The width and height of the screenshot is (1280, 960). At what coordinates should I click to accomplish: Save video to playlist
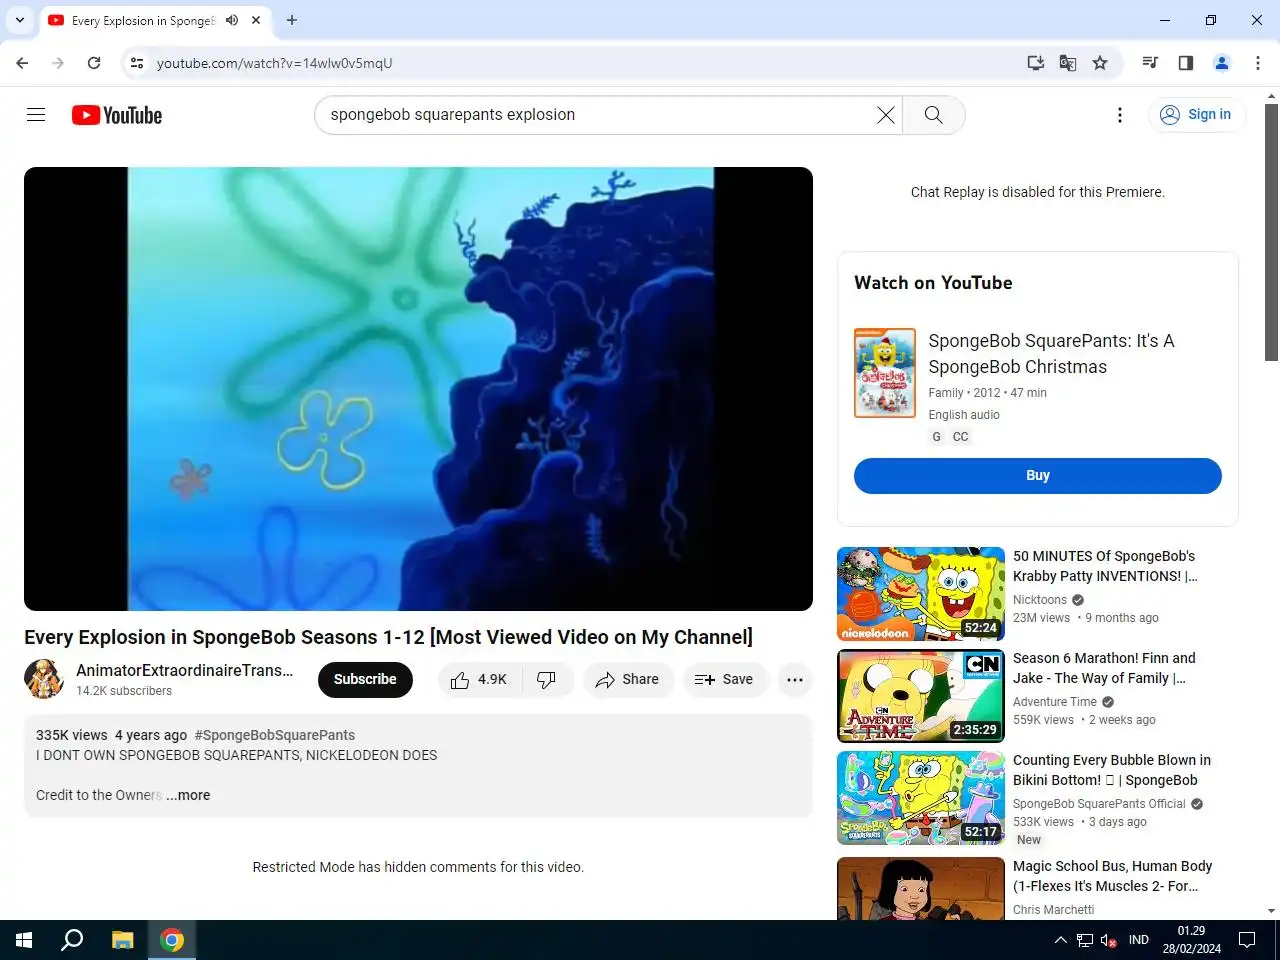(724, 680)
